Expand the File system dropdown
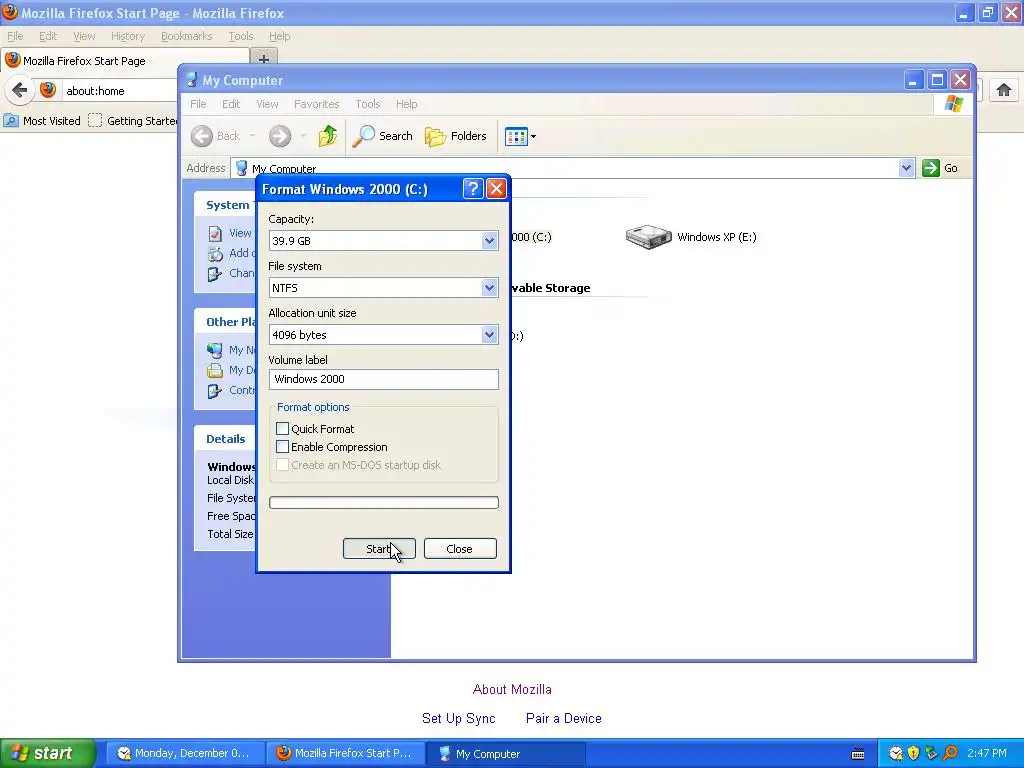1024x768 pixels. [489, 288]
